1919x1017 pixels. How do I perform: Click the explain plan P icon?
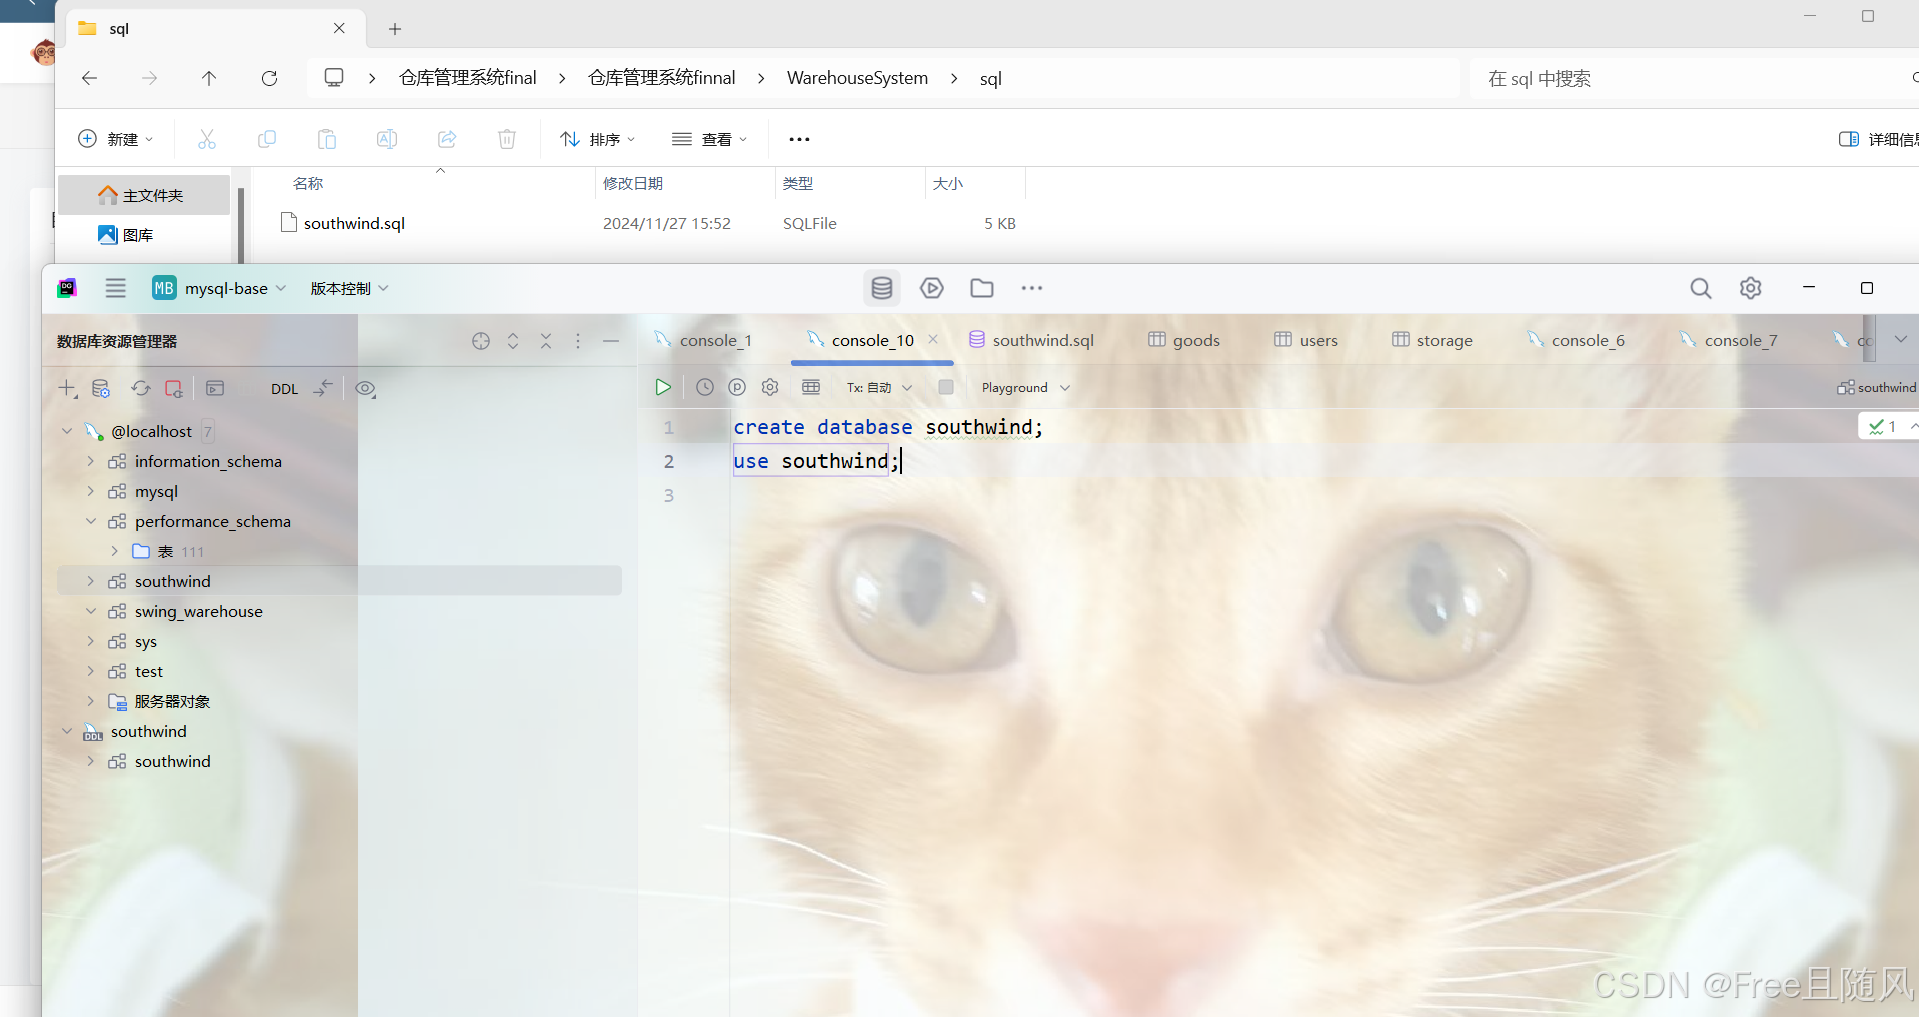pos(737,387)
